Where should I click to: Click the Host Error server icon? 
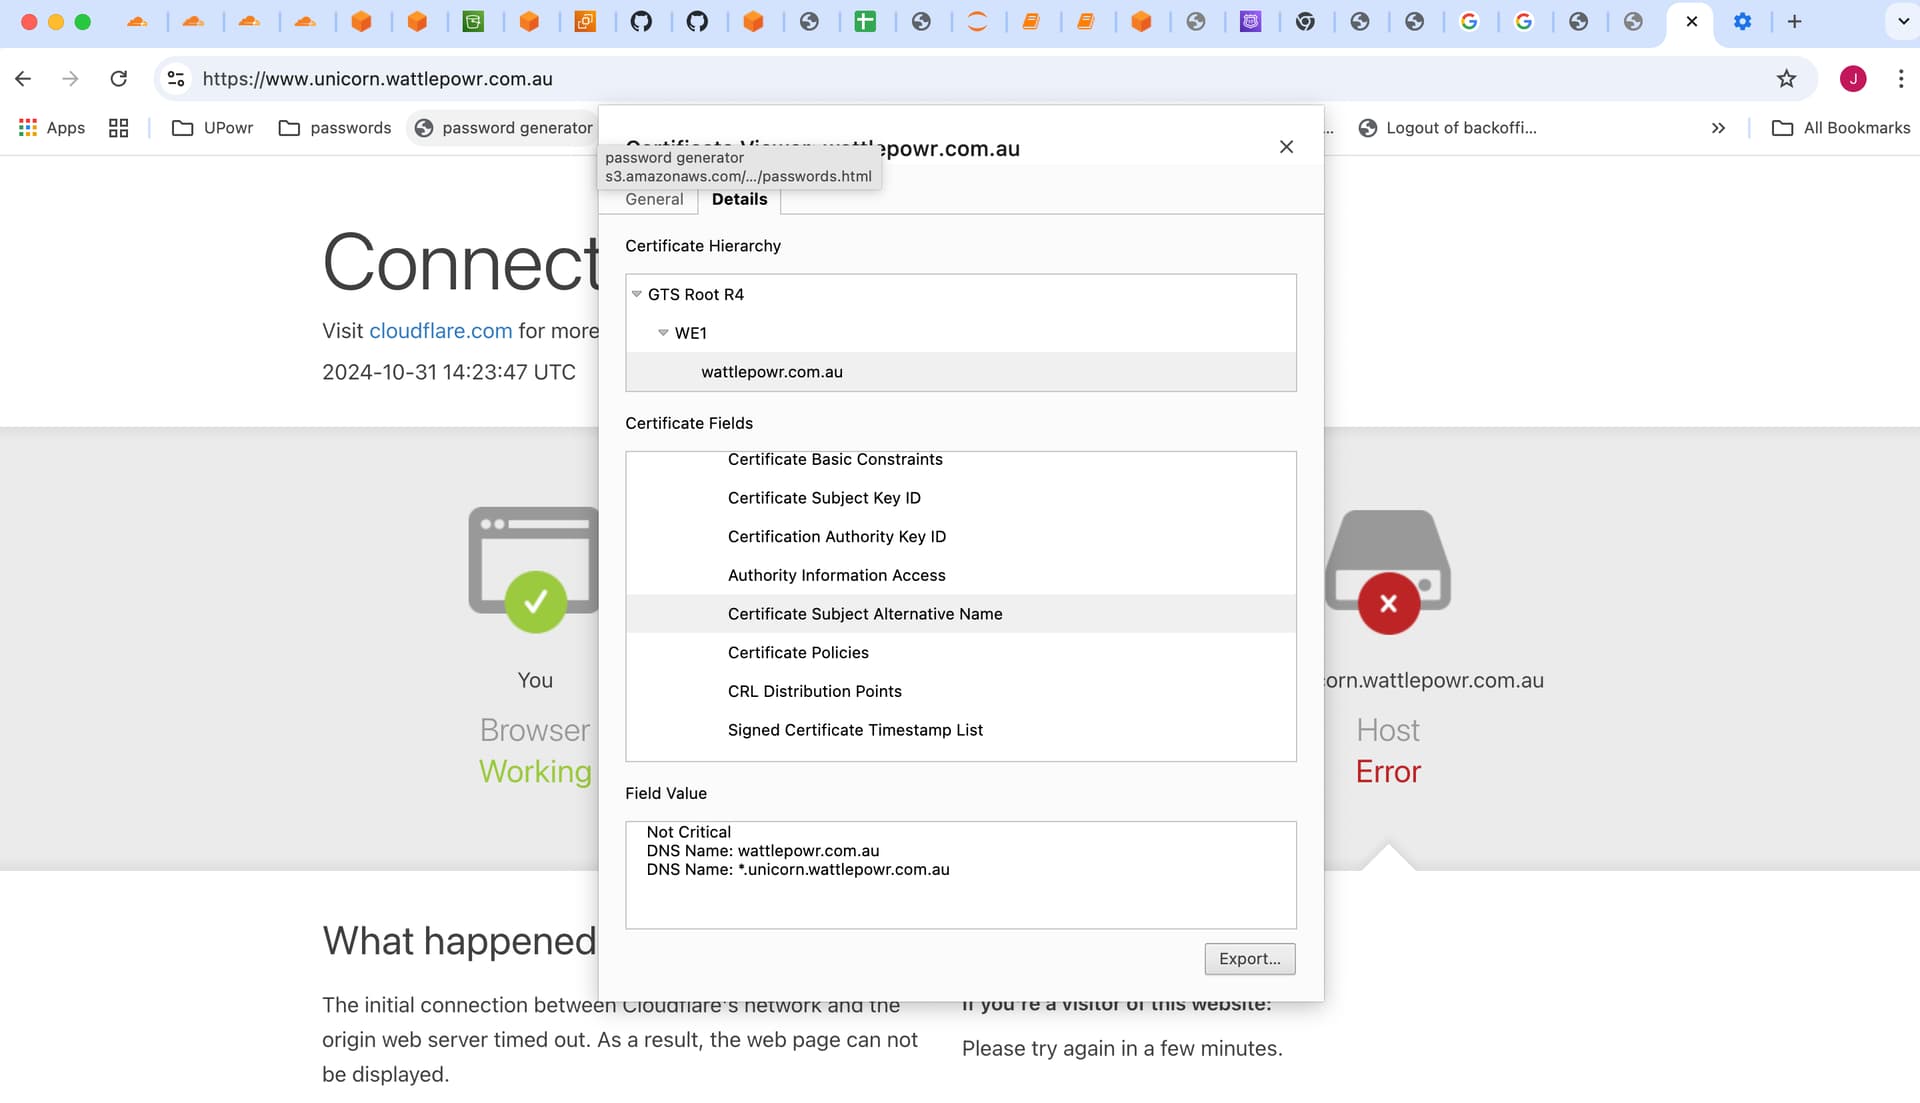tap(1388, 572)
